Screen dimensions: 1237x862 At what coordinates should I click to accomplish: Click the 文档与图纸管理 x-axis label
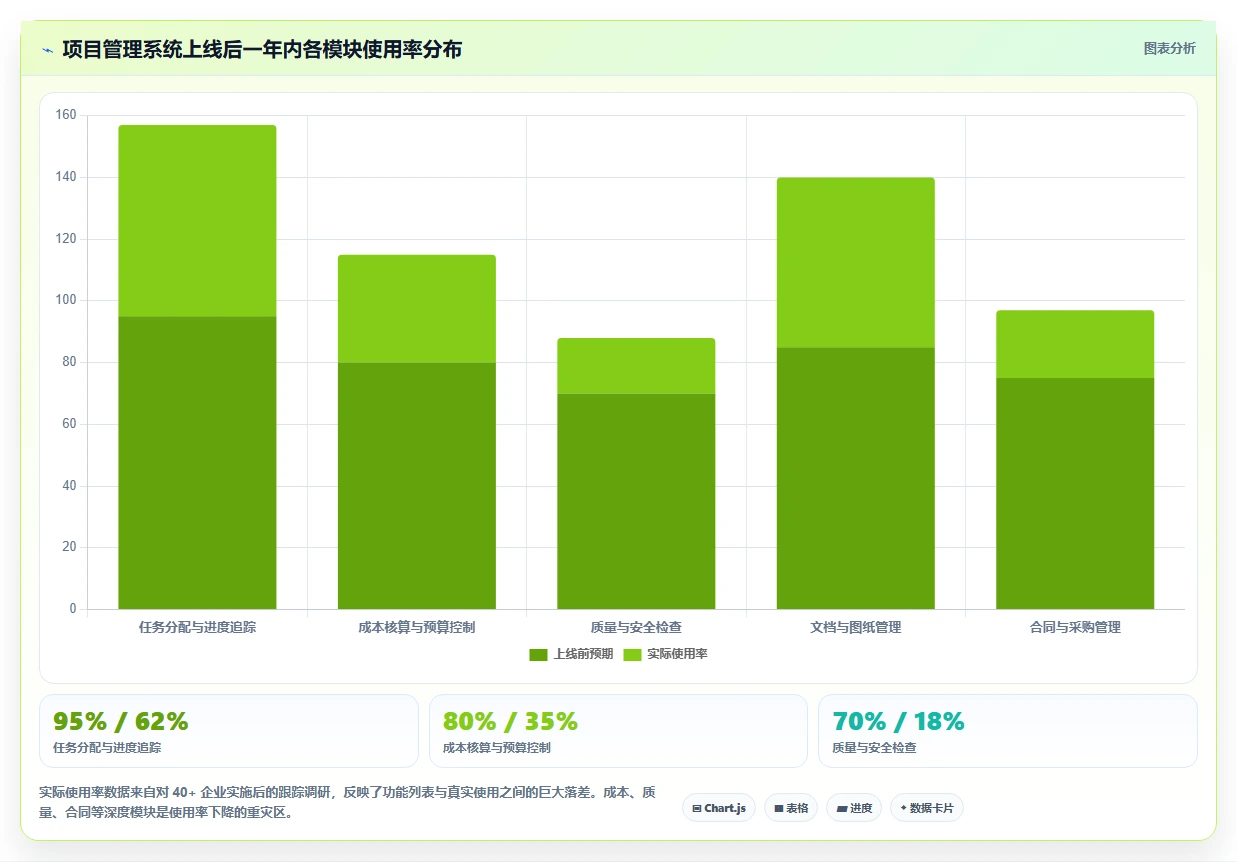pyautogui.click(x=855, y=628)
